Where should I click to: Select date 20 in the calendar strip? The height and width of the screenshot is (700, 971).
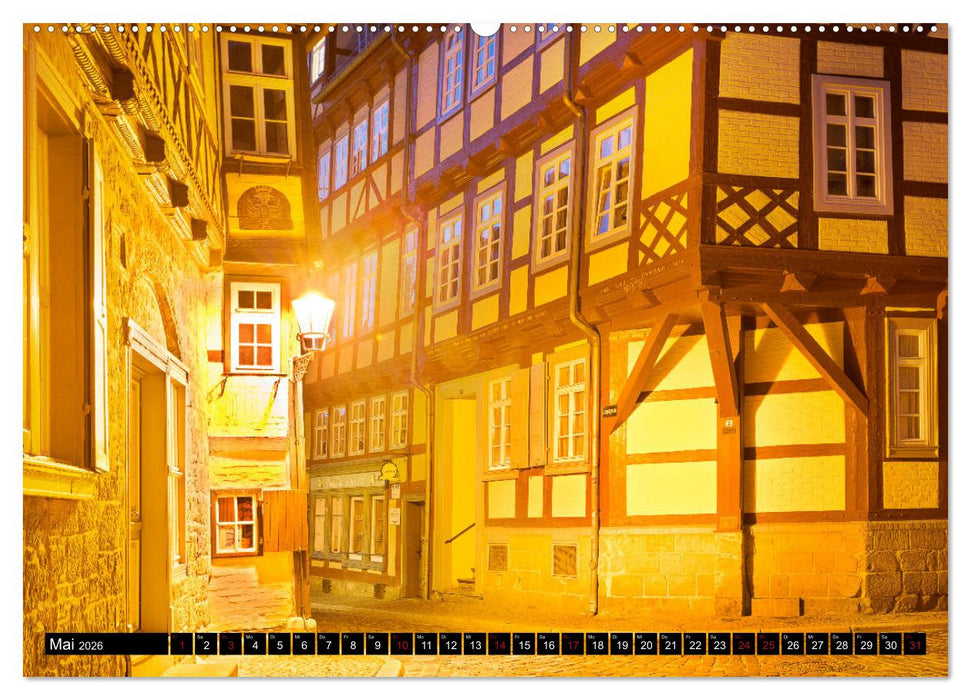[x=647, y=648]
